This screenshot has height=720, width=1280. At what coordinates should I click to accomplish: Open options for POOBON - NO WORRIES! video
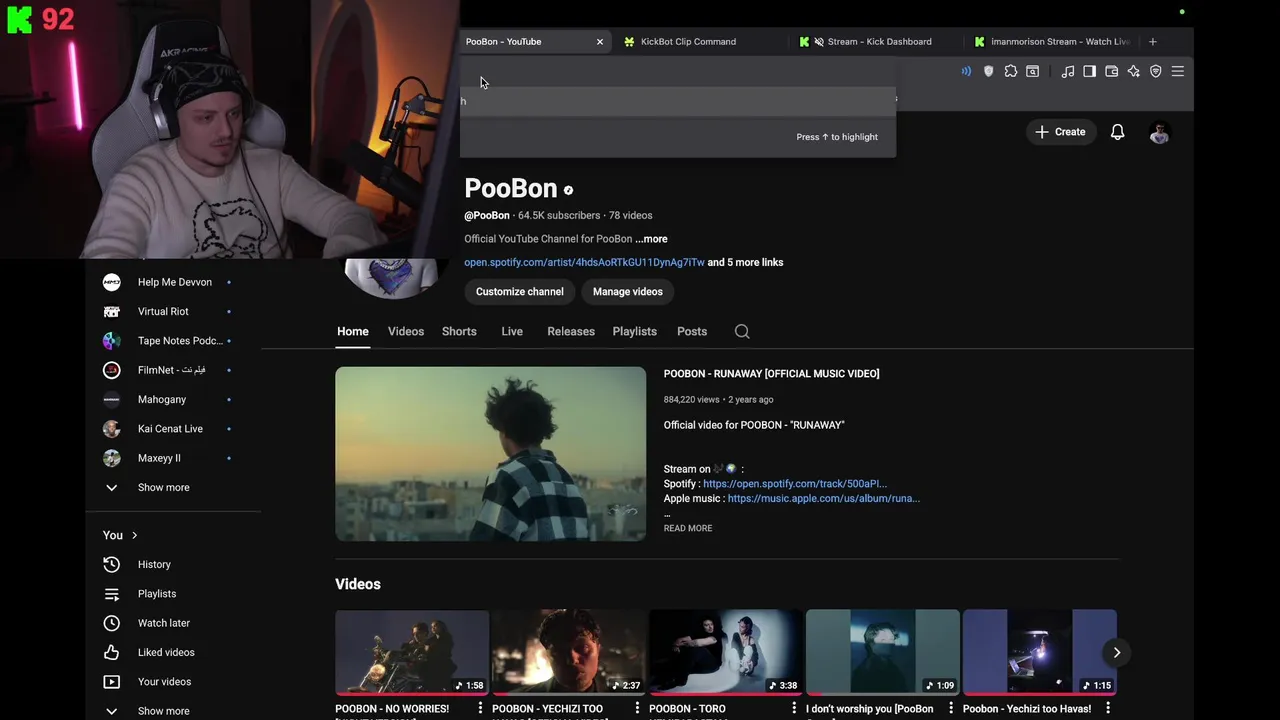click(480, 708)
